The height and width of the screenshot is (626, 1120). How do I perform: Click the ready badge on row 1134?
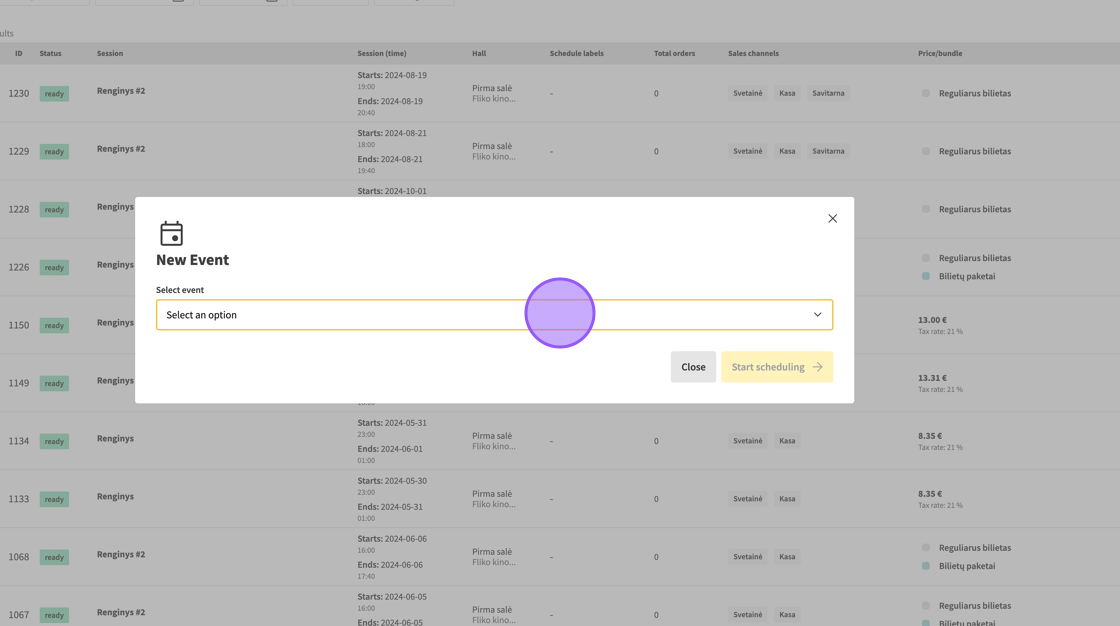pos(54,441)
